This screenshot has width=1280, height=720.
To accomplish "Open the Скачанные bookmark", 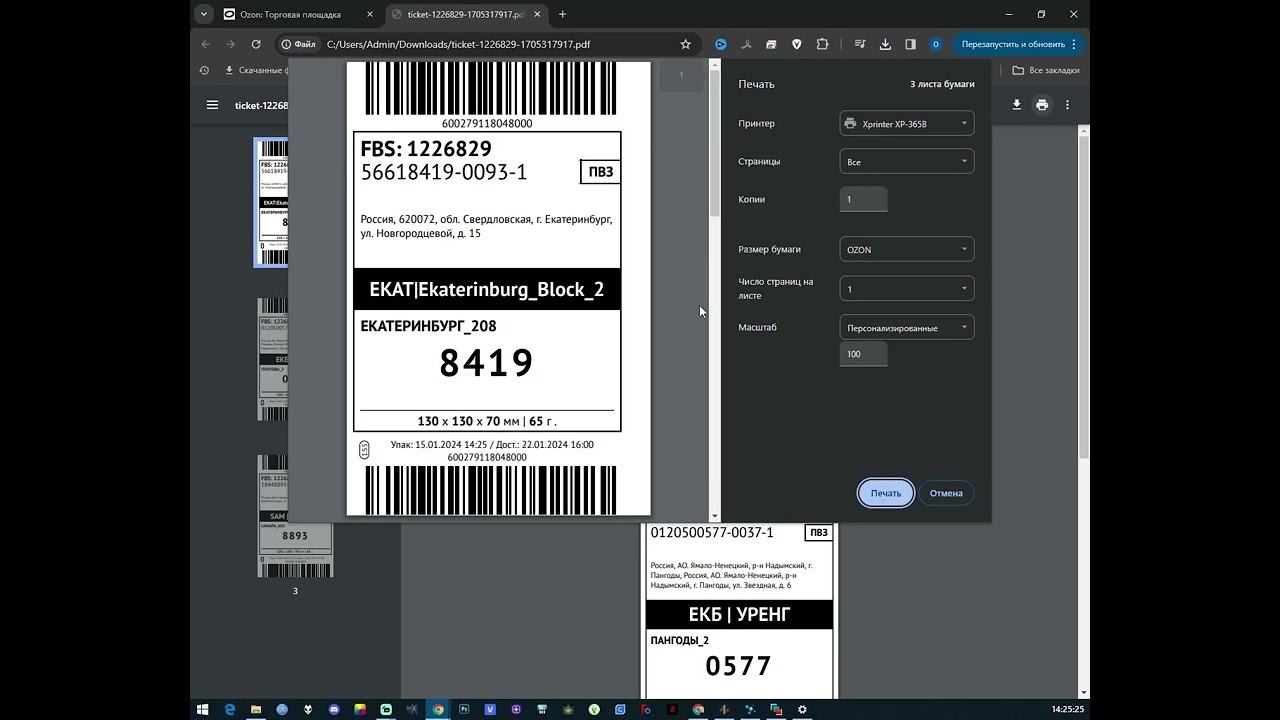I will 255,71.
